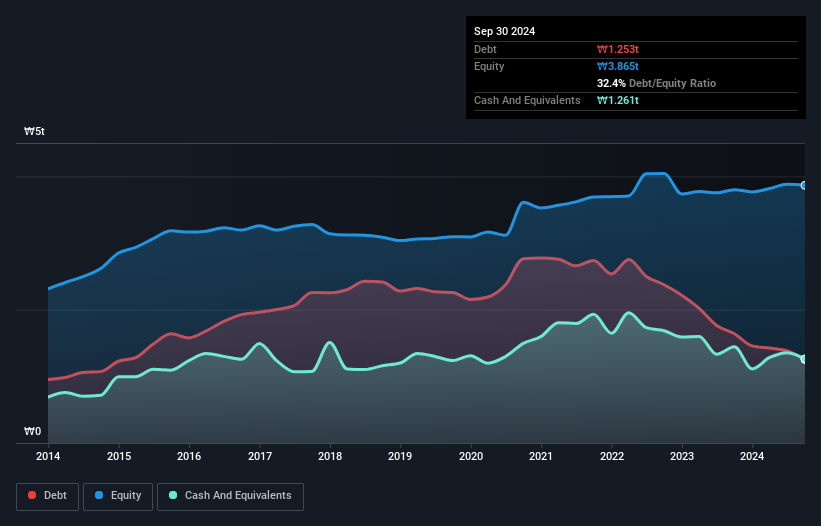
Task: Click the ₩0 y-axis label
Action: tap(32, 431)
